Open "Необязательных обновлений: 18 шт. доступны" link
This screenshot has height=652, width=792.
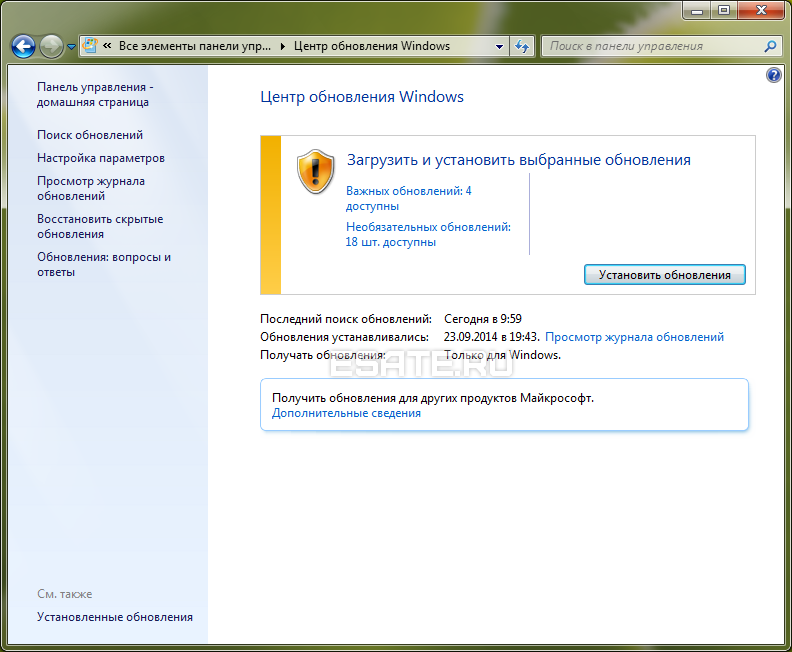point(428,234)
